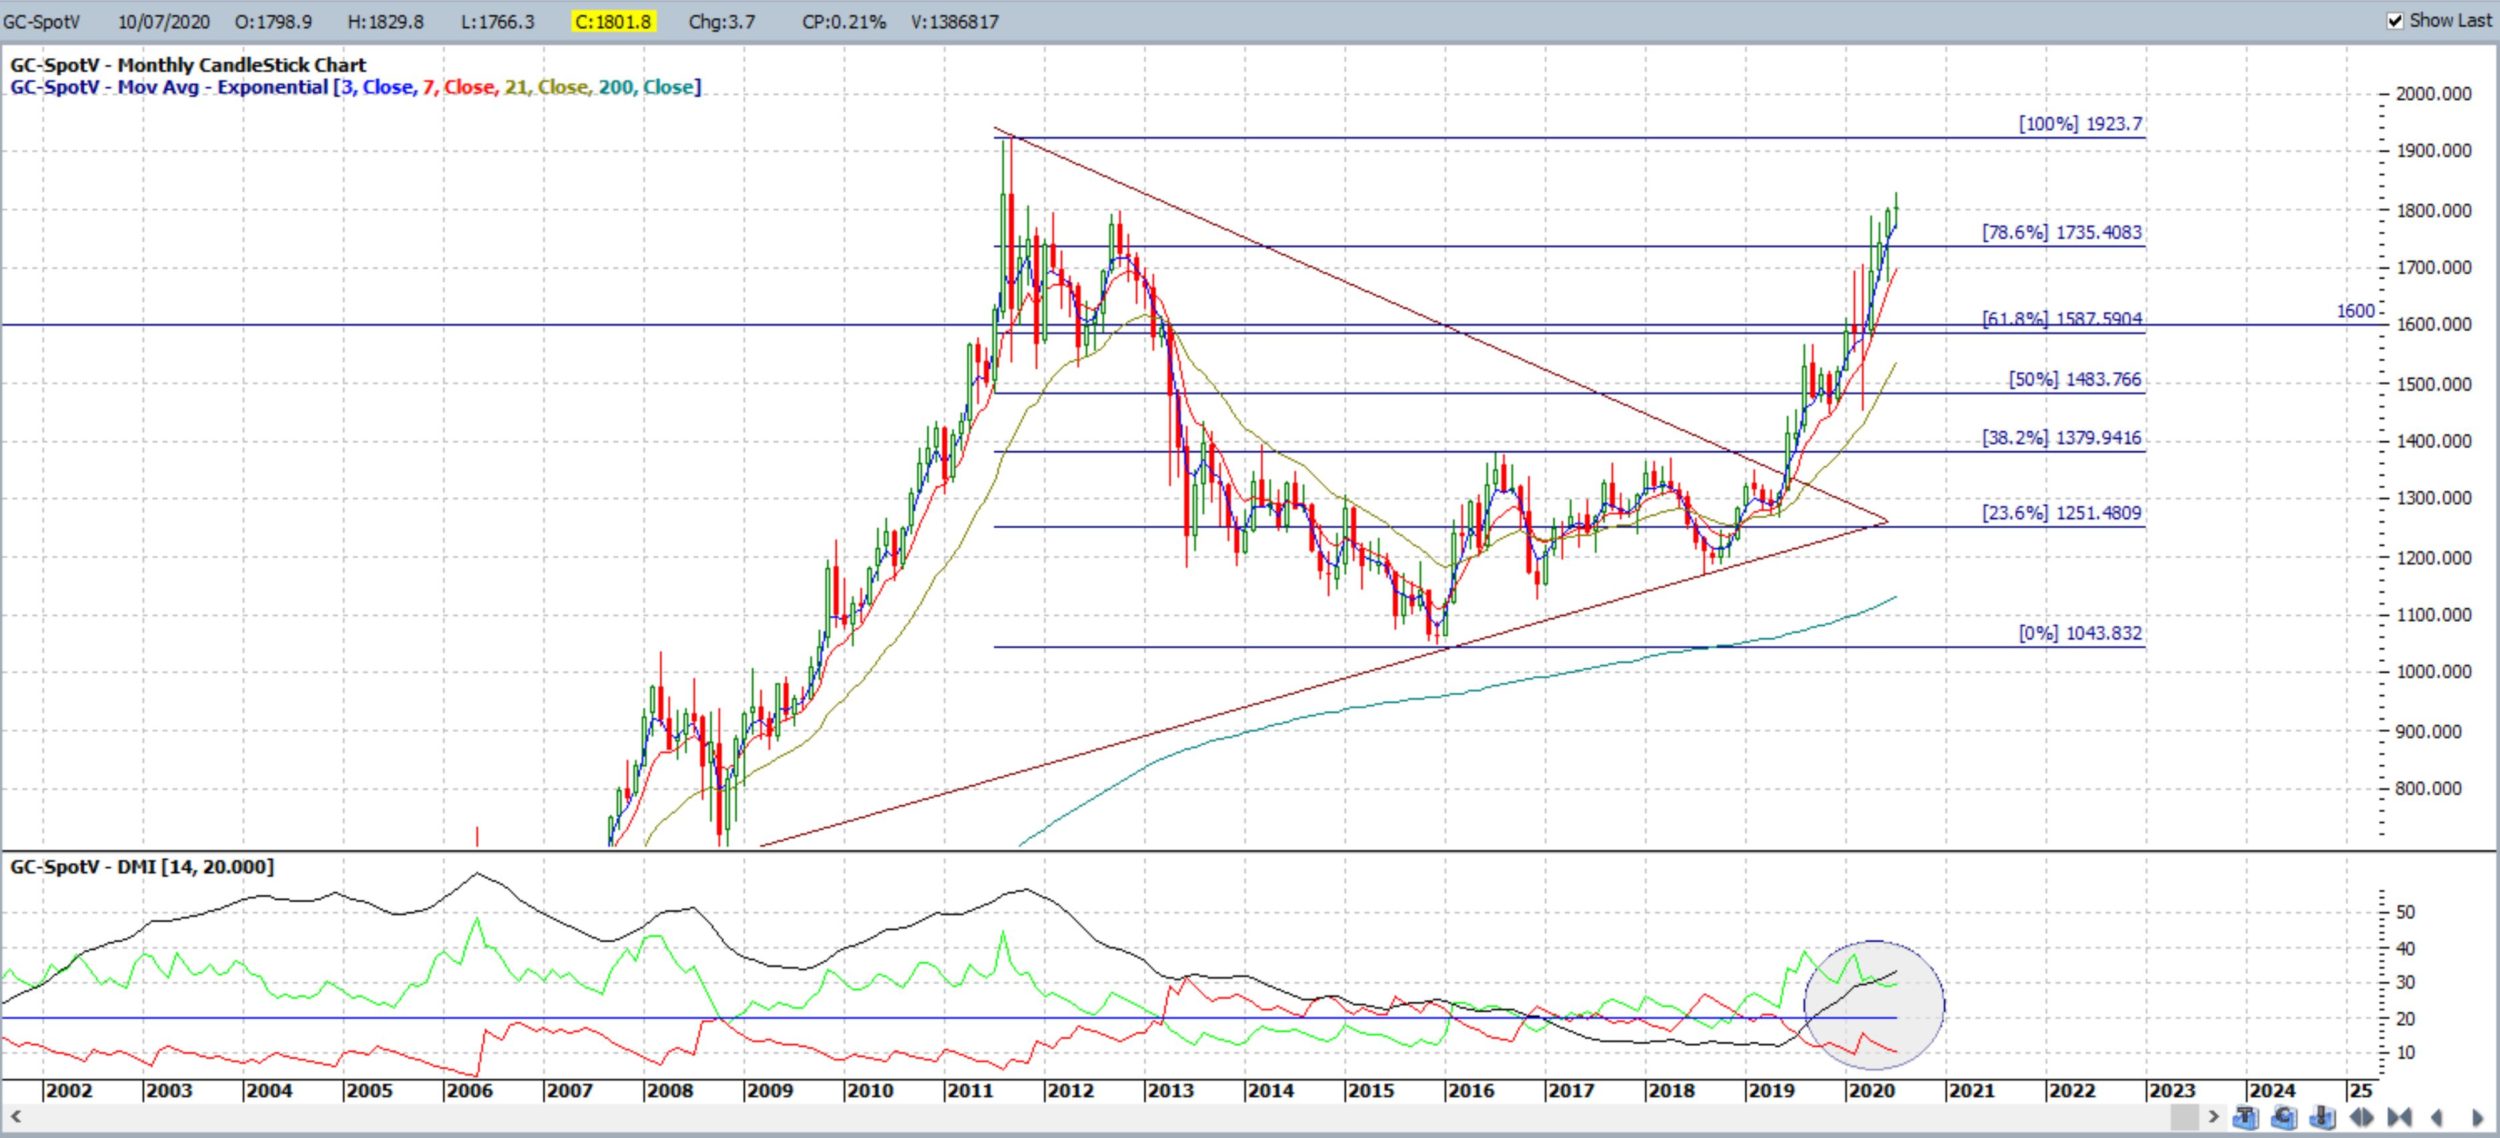This screenshot has width=2500, height=1138.
Task: Click the L:1766.3 low value
Action: coord(497,22)
